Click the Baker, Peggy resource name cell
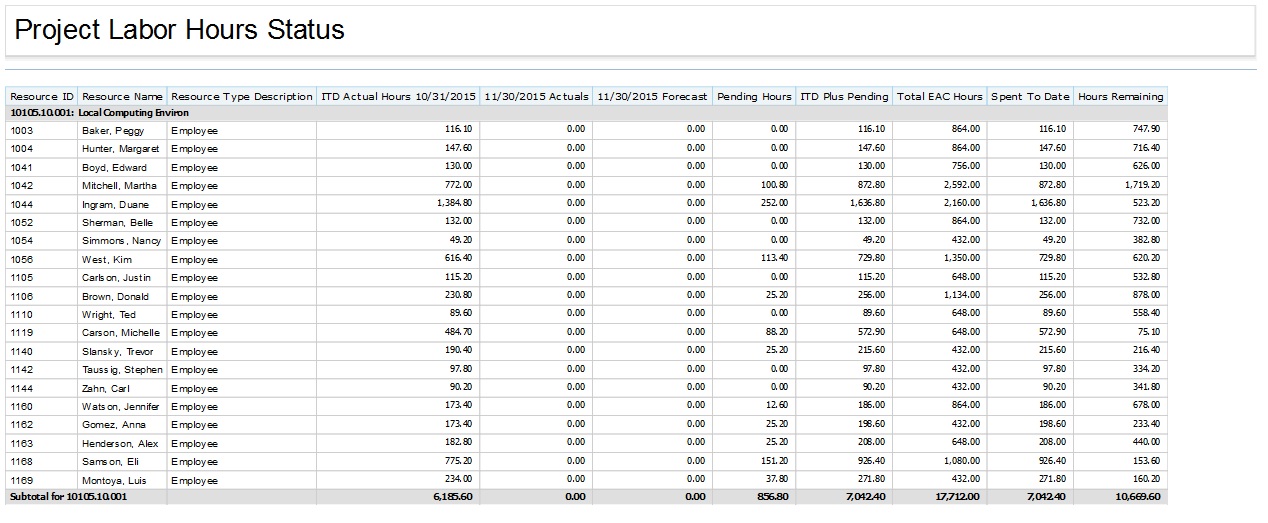 pyautogui.click(x=113, y=130)
